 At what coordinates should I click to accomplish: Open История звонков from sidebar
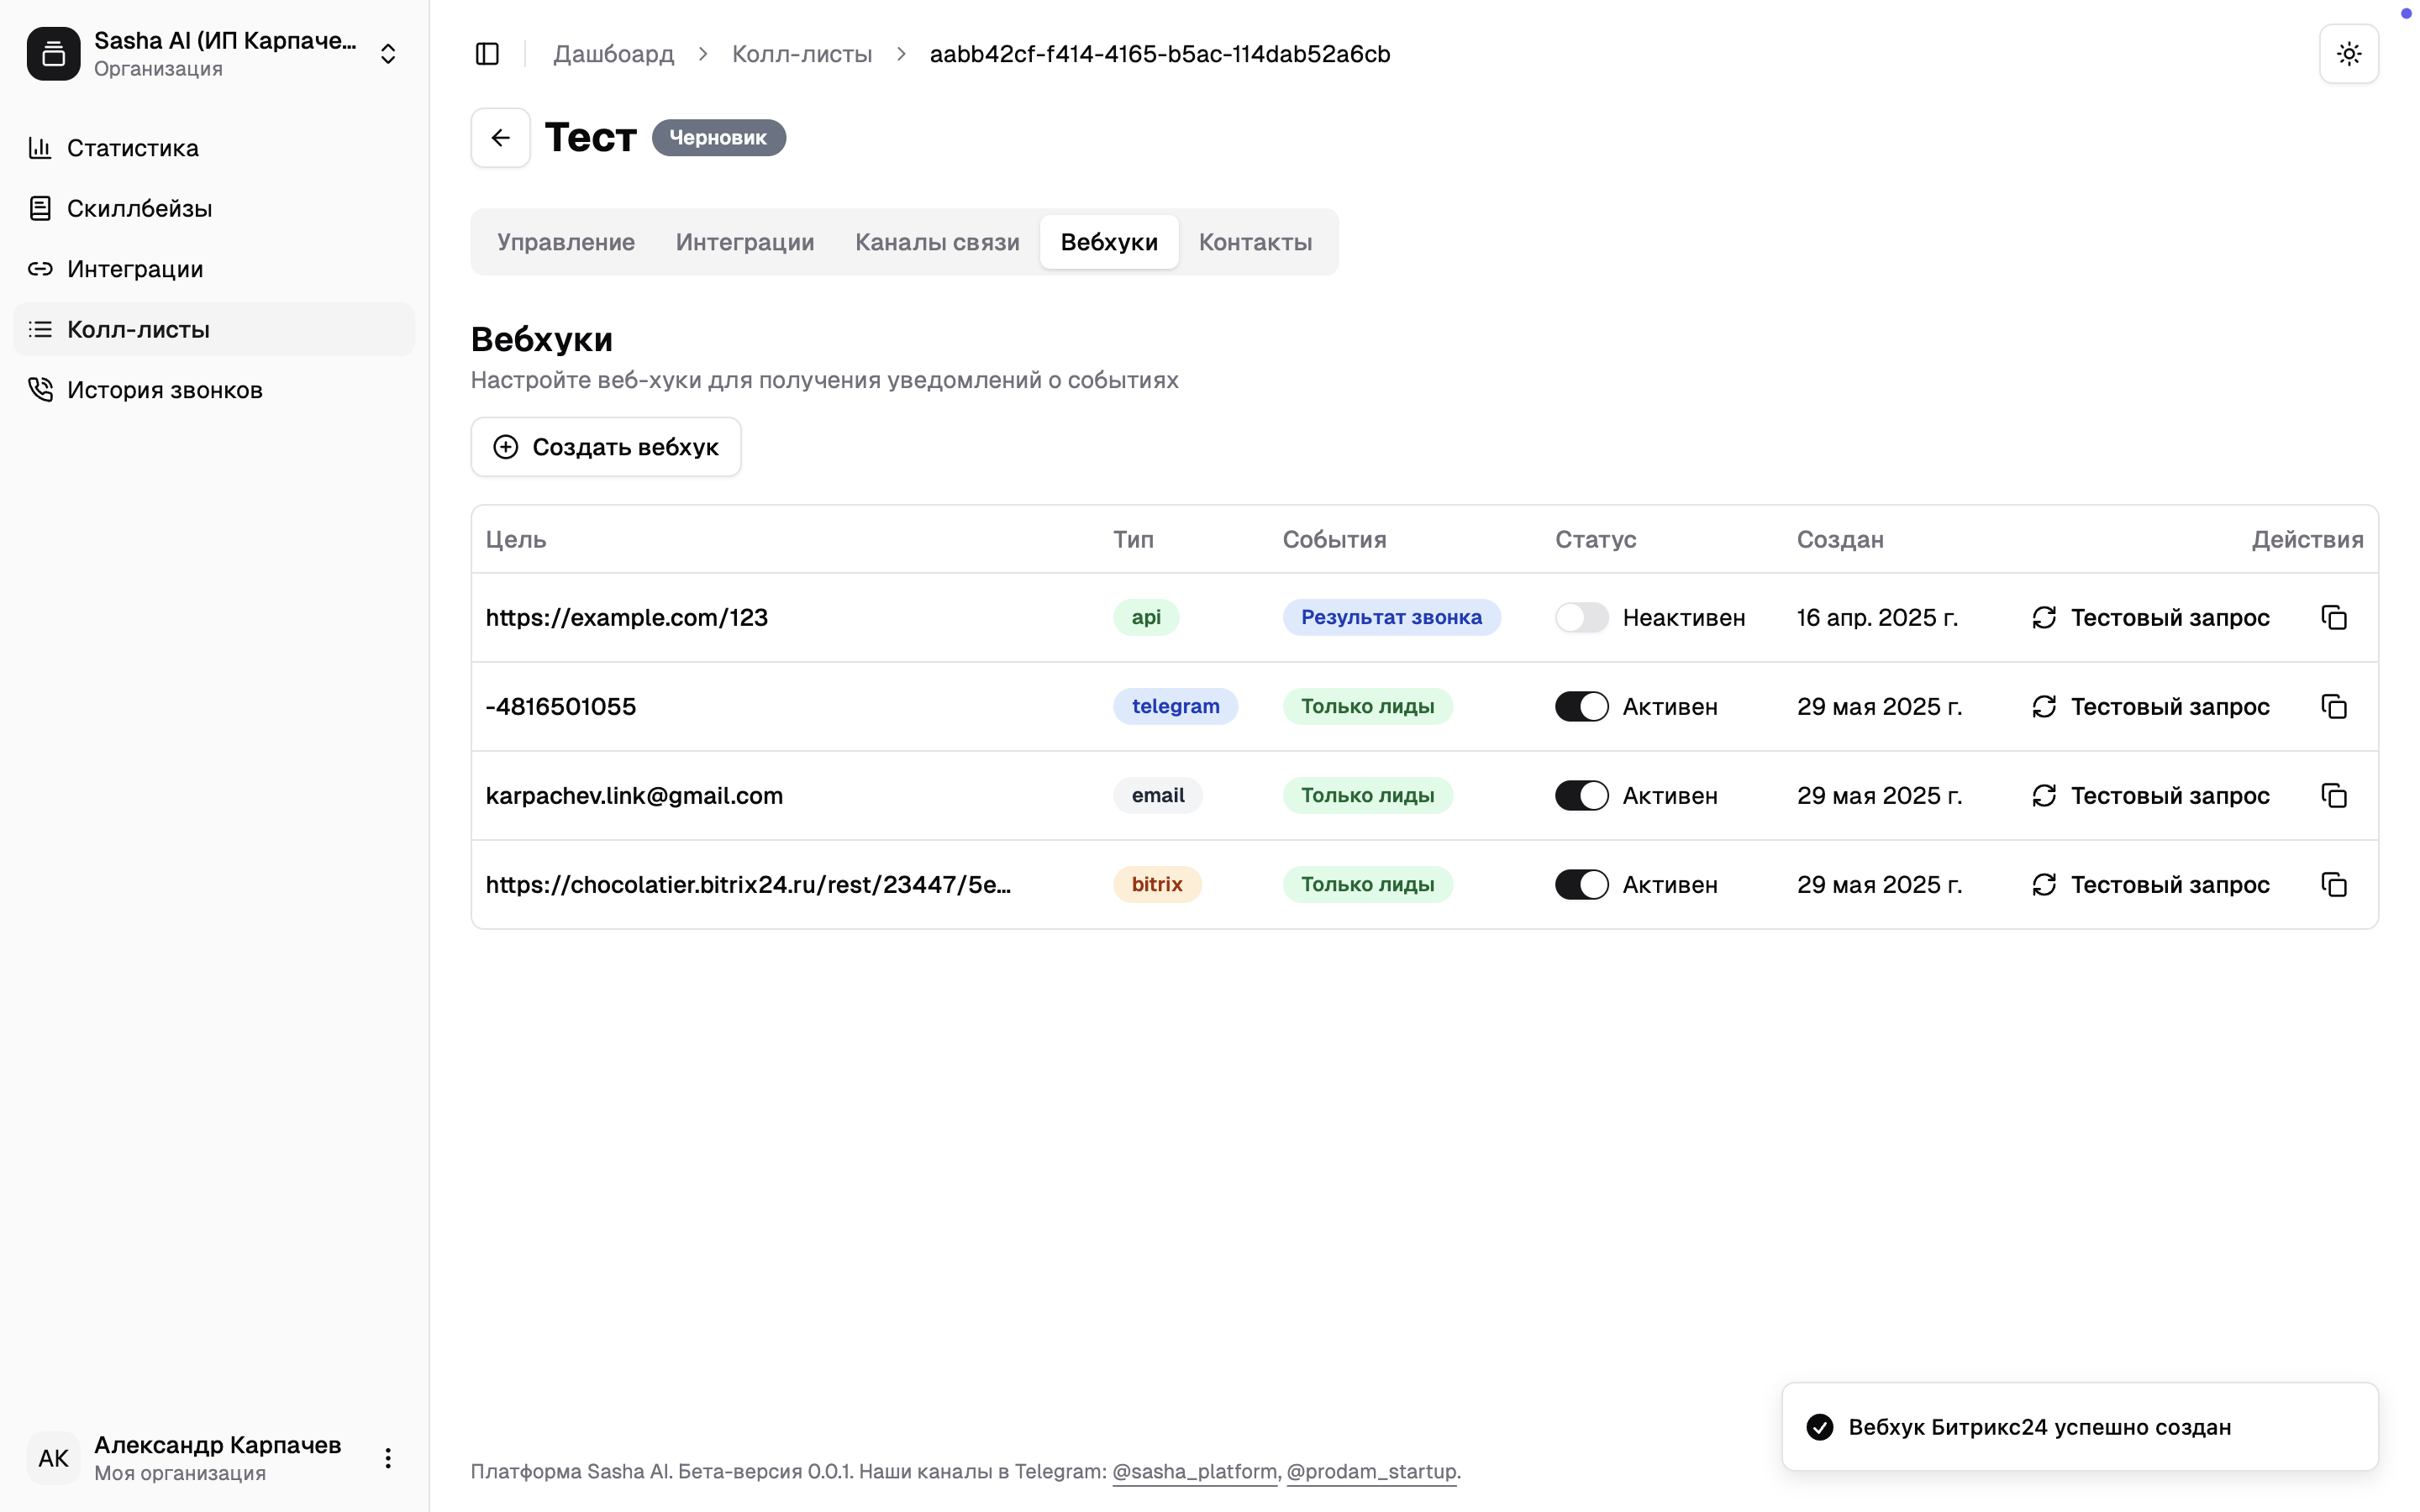(164, 390)
